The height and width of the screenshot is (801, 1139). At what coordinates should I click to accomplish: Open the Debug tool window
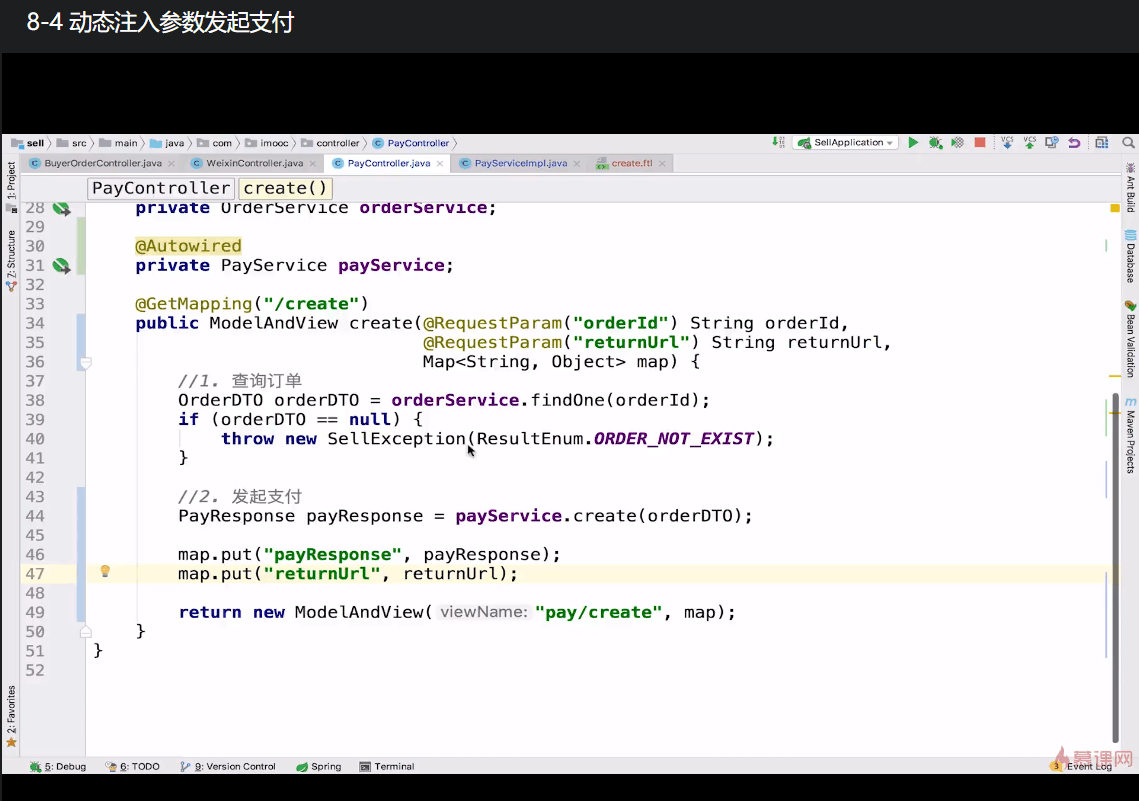pos(58,766)
